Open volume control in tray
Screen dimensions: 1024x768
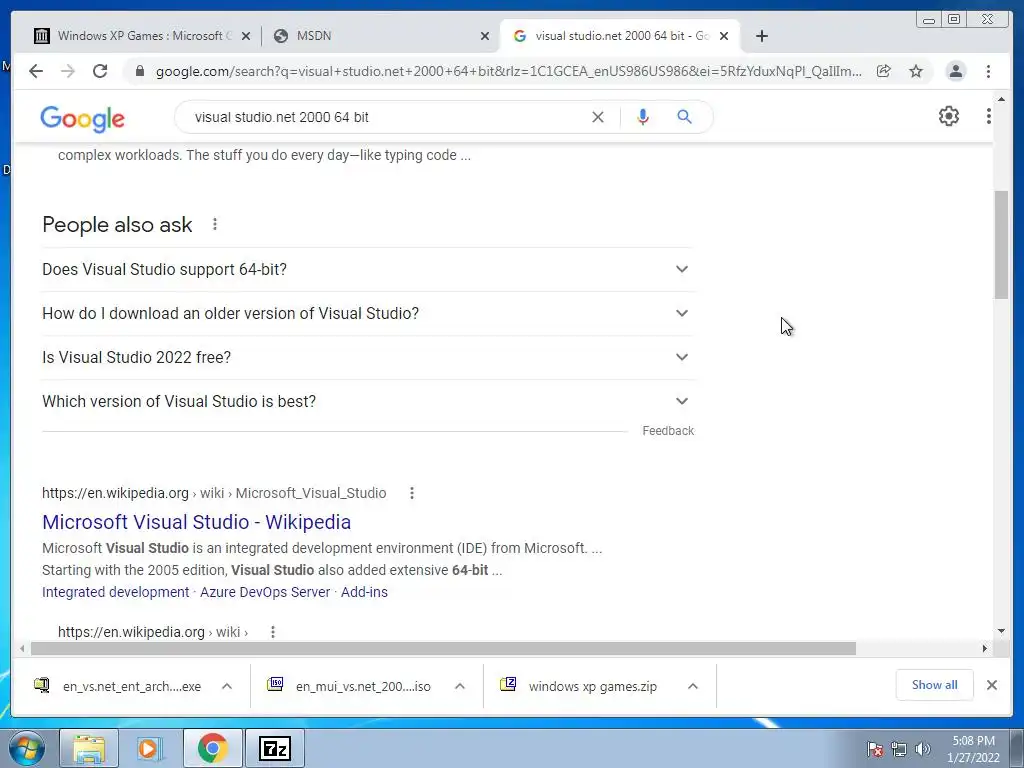[x=923, y=749]
